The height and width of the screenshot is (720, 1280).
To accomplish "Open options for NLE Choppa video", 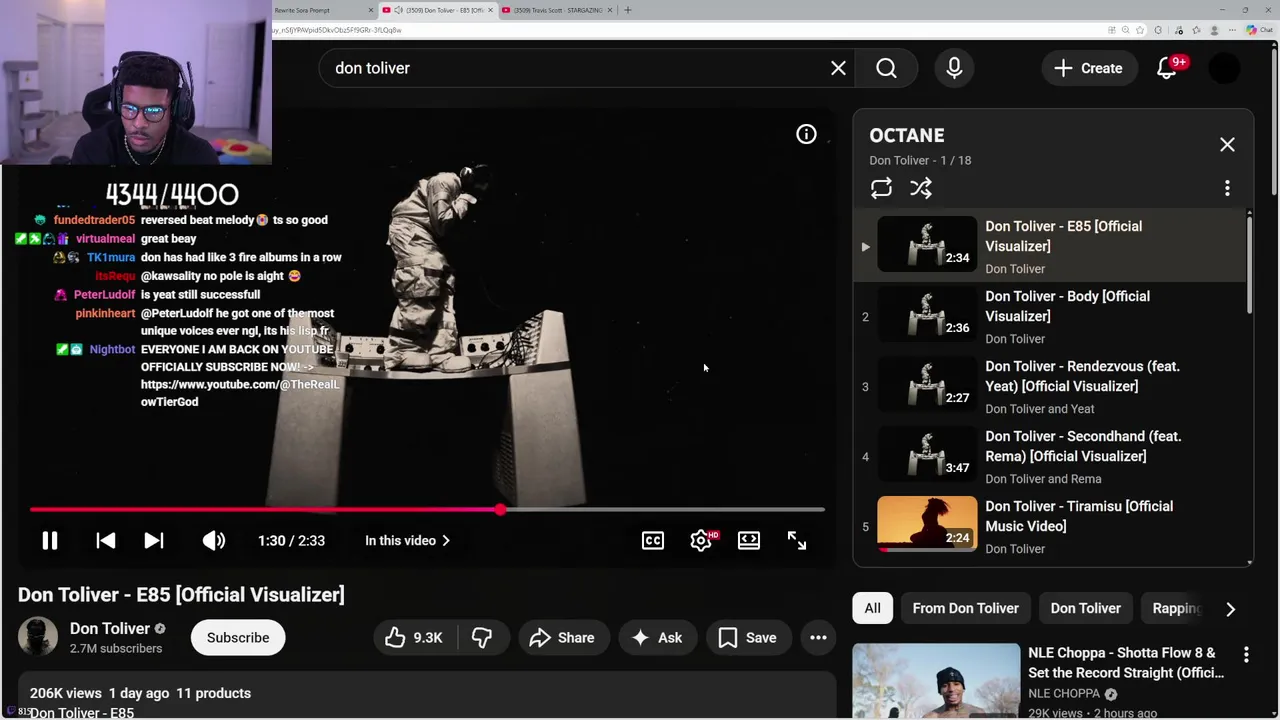I will (1246, 655).
